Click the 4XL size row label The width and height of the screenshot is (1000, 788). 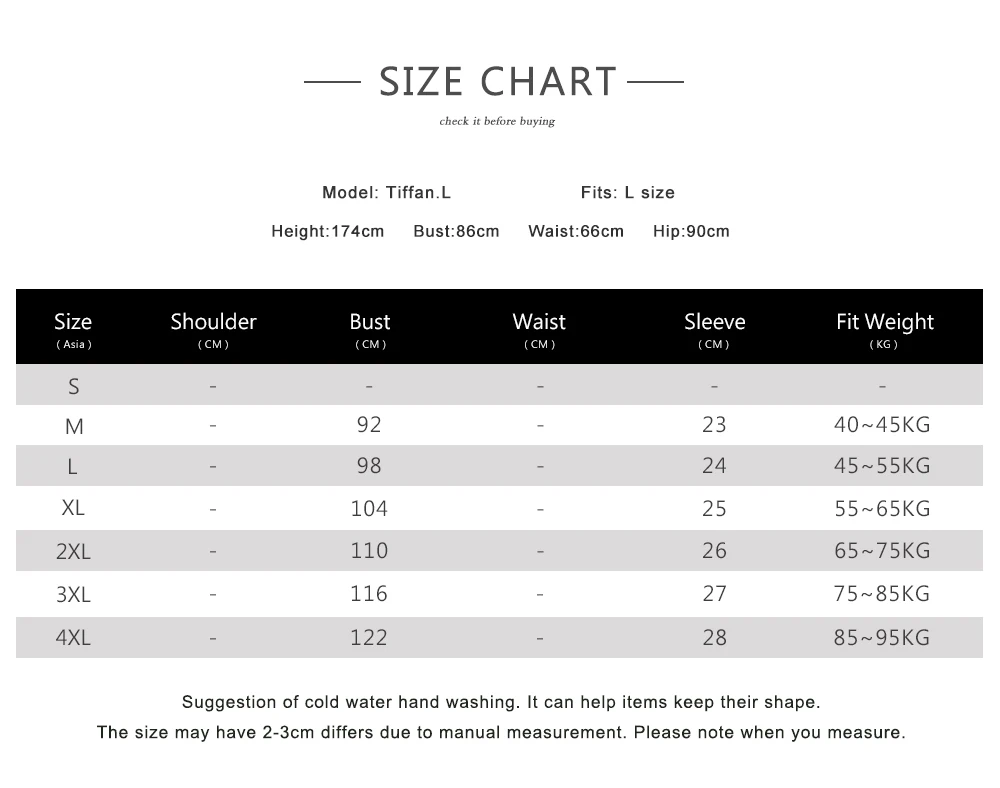73,637
